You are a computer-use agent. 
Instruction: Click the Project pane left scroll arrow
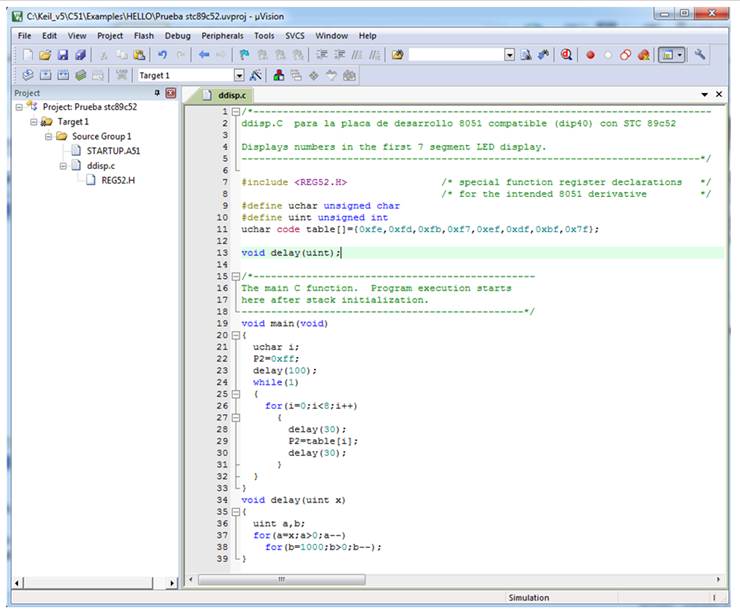click(17, 583)
